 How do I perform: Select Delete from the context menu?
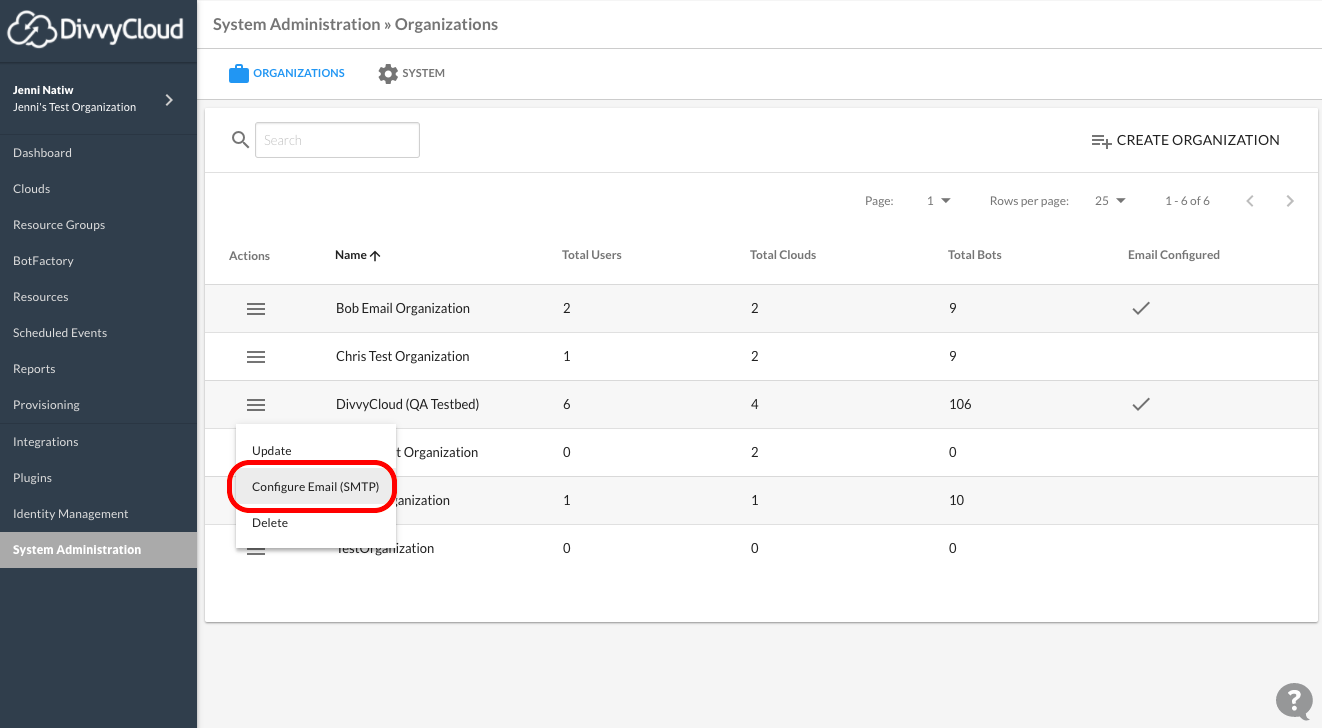point(316,523)
